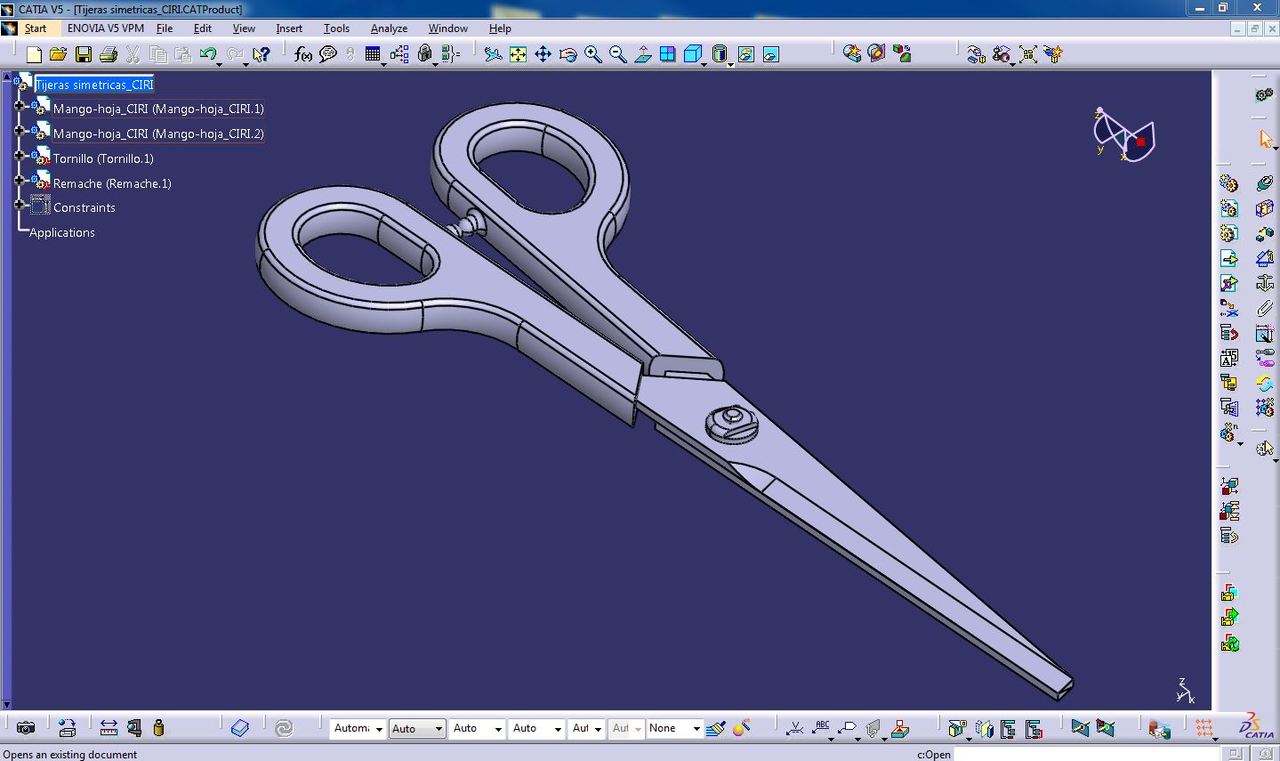This screenshot has height=761, width=1280.
Task: Open the ENOVIA V5 VPM menu
Action: [106, 28]
